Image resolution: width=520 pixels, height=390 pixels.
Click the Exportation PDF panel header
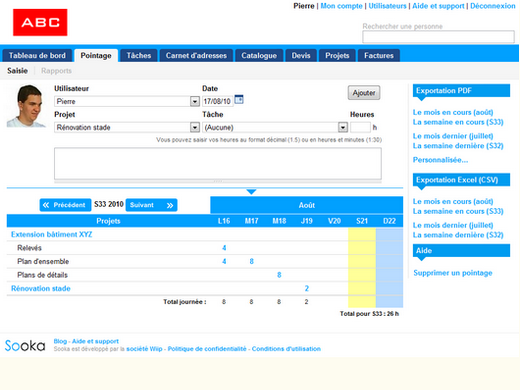[x=461, y=90]
